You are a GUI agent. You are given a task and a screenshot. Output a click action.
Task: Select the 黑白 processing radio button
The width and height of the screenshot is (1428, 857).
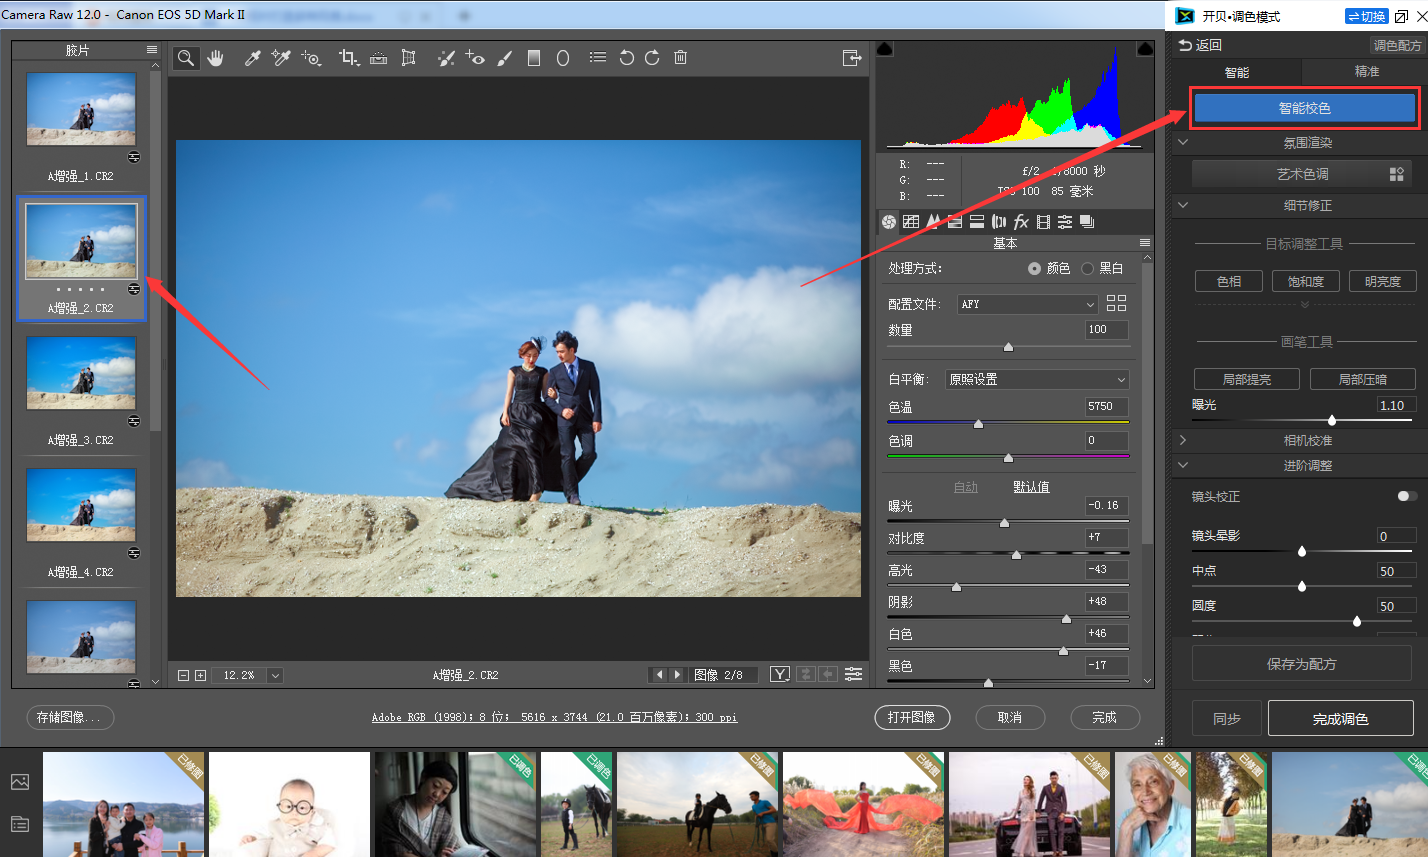1087,269
